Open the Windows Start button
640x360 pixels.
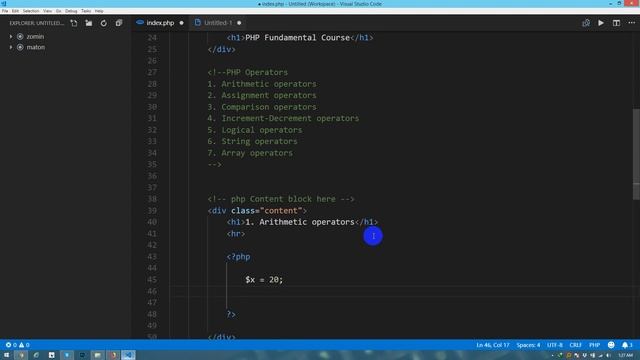[6, 355]
